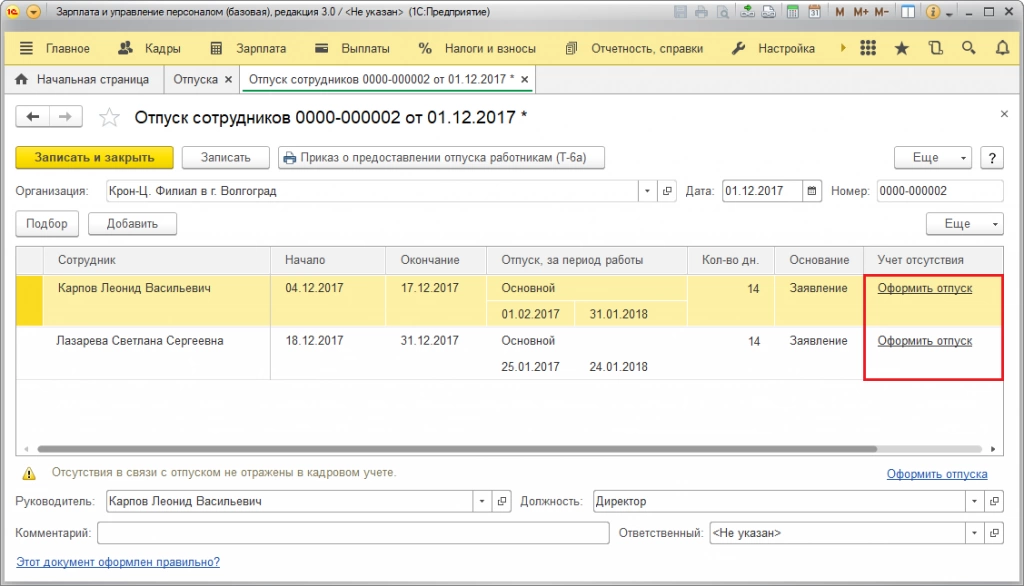Screen dimensions: 1024x586
Task: Click scrollbar right arrow in table
Action: pyautogui.click(x=993, y=449)
